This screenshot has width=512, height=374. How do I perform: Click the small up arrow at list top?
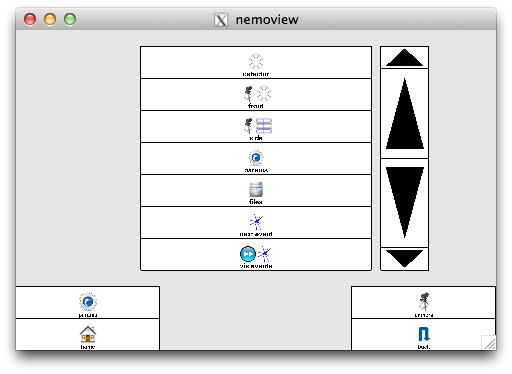pyautogui.click(x=404, y=58)
